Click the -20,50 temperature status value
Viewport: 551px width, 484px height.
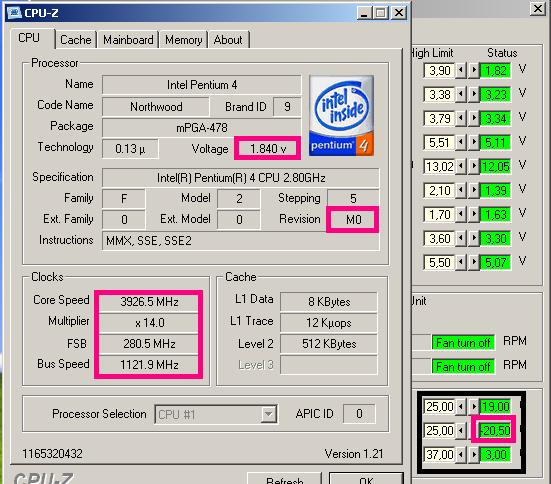(495, 431)
